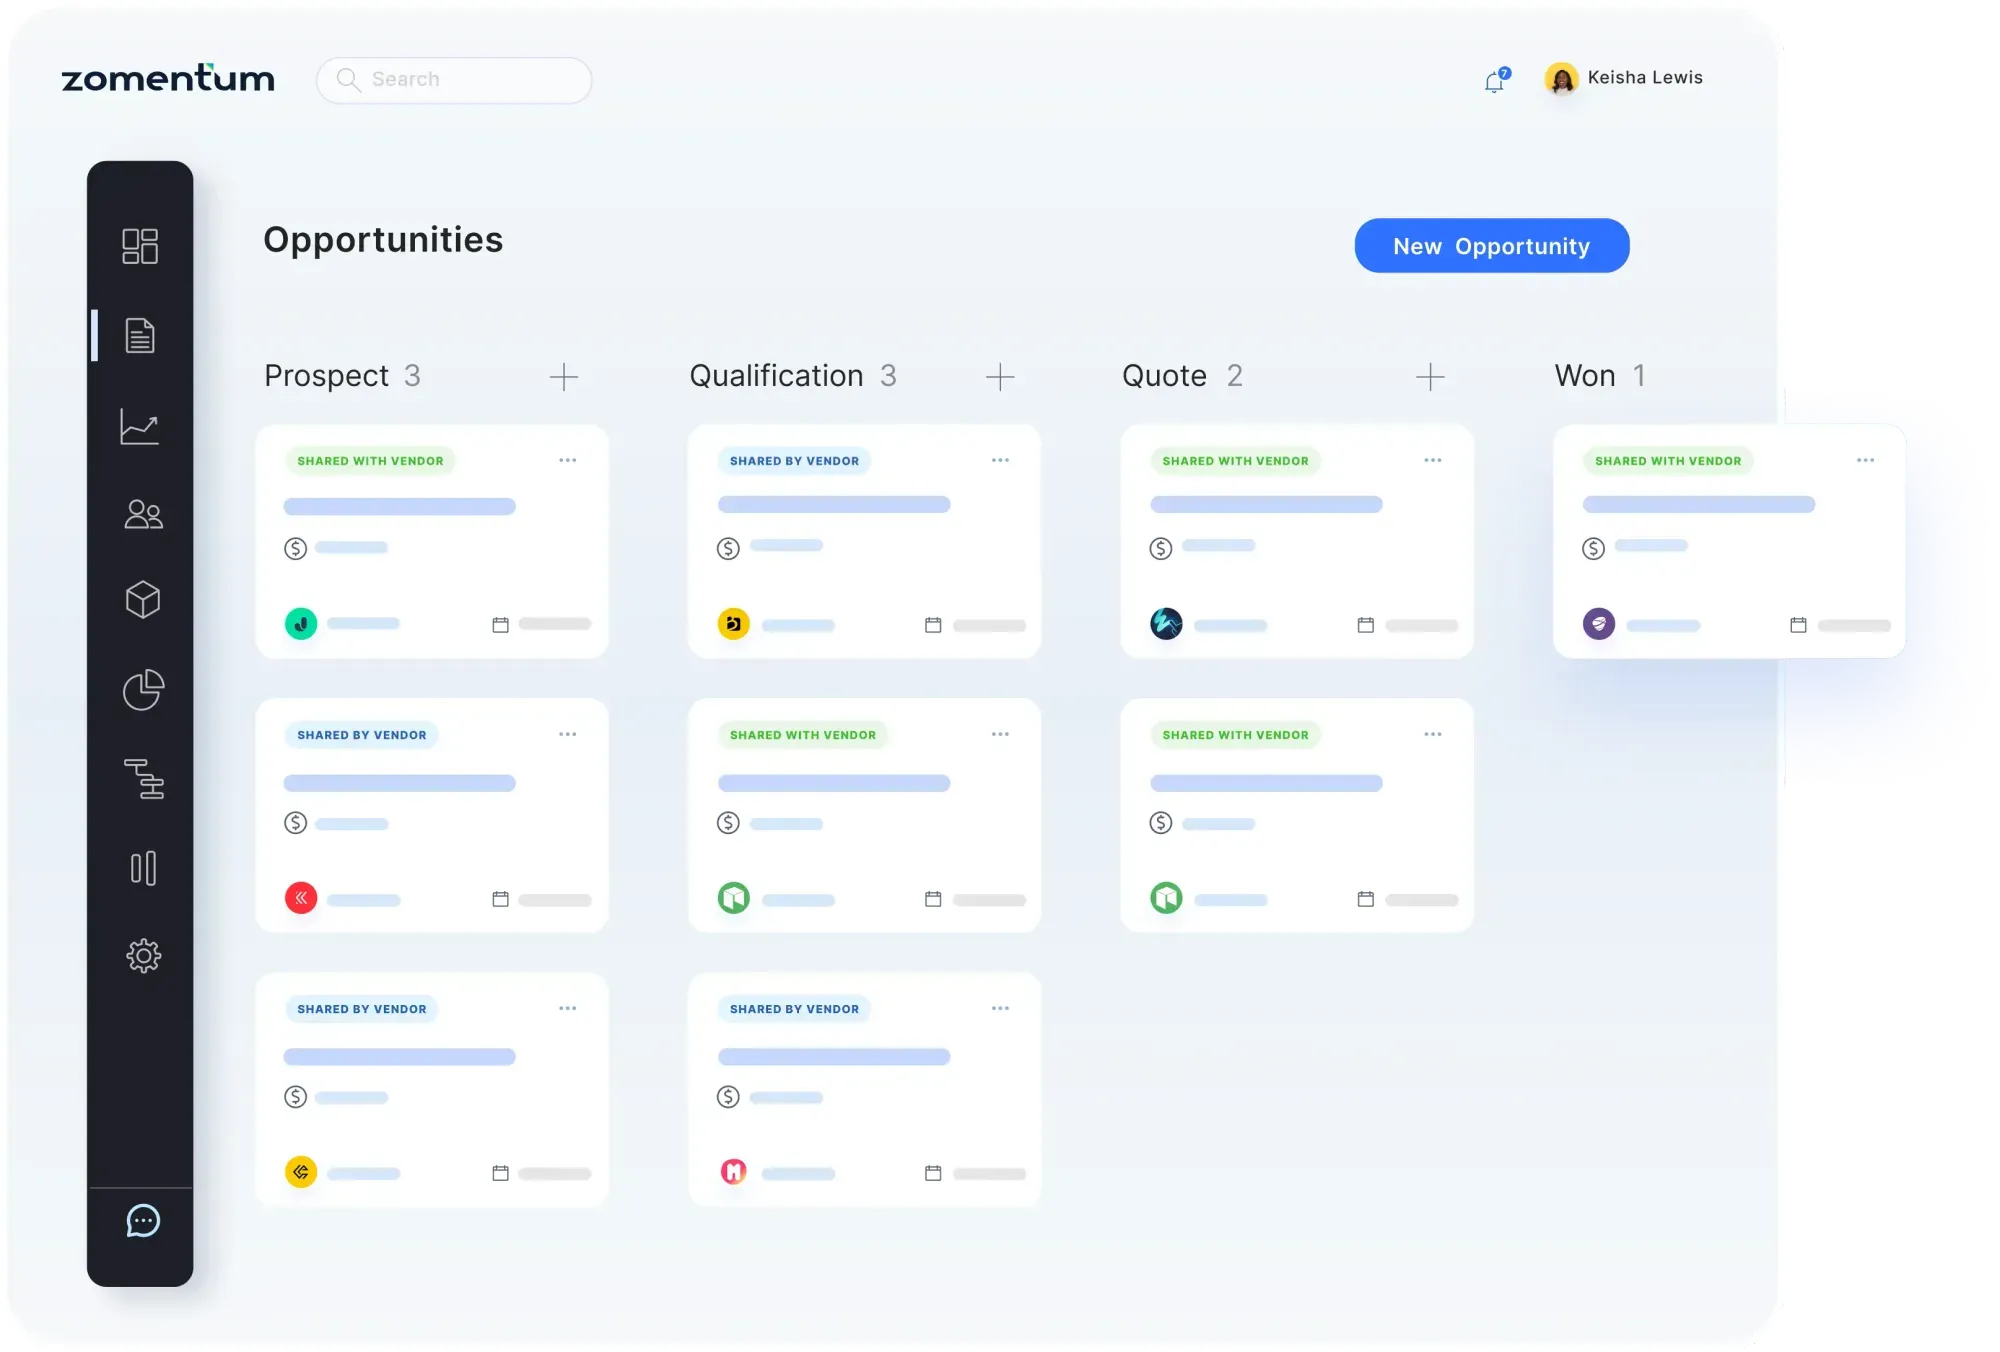
Task: Click the two-column bars icon in sidebar
Action: coord(143,868)
